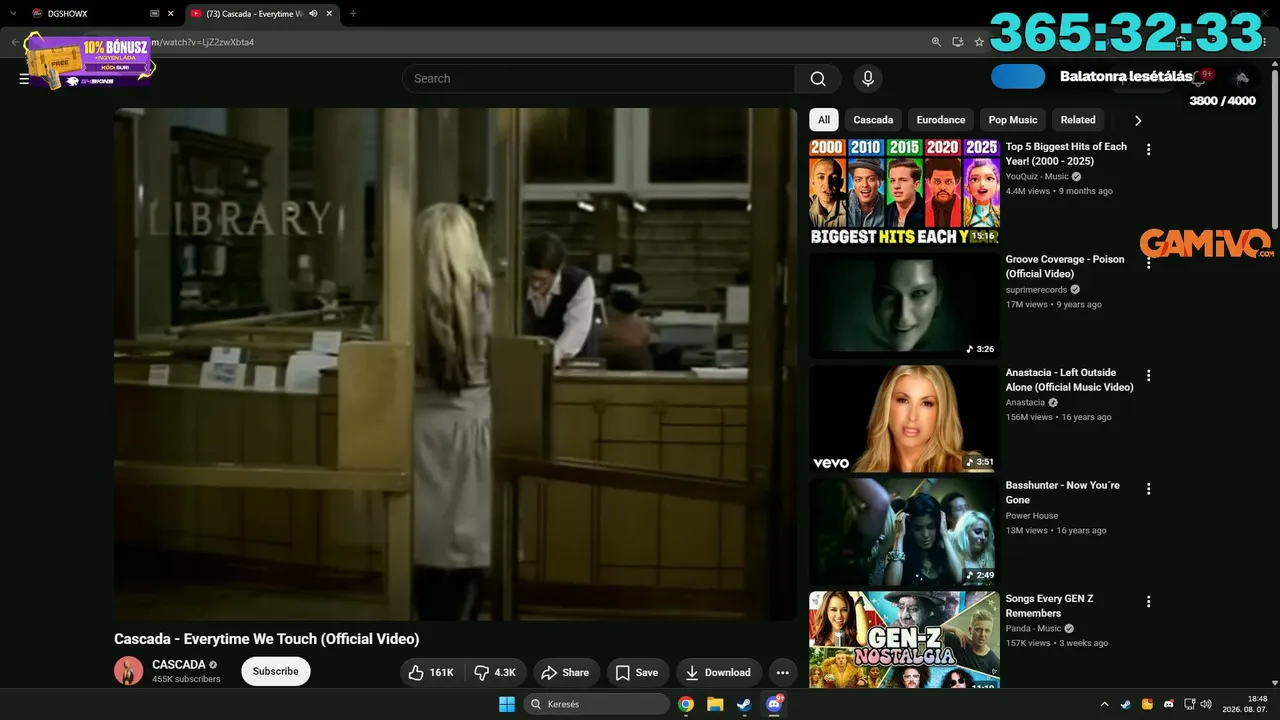The width and height of the screenshot is (1280, 720).
Task: Save the video to a playlist
Action: [637, 673]
